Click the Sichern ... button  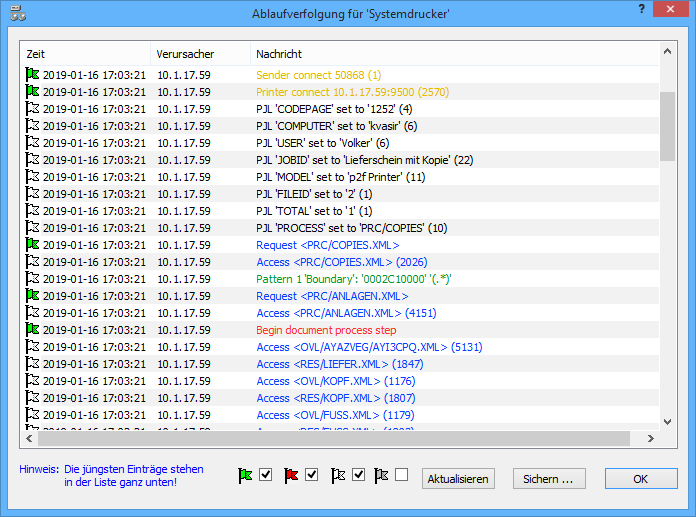coord(548,479)
